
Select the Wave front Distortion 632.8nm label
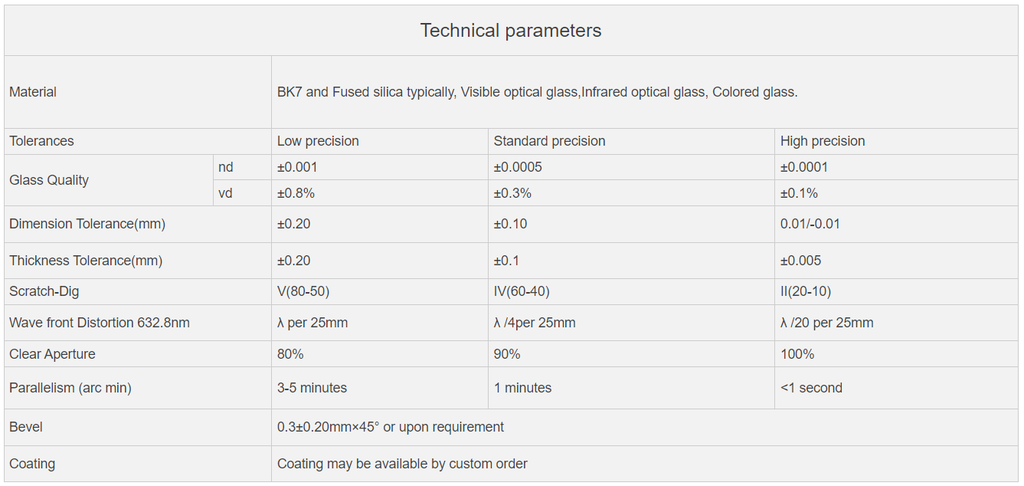[x=99, y=323]
